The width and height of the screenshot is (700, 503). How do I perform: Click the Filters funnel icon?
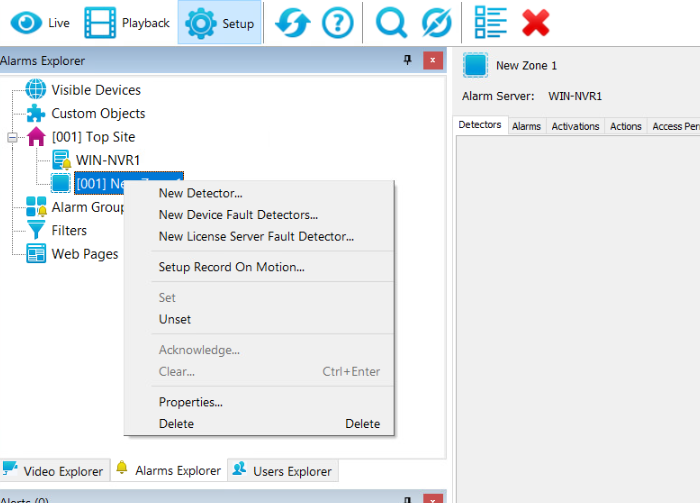(36, 230)
